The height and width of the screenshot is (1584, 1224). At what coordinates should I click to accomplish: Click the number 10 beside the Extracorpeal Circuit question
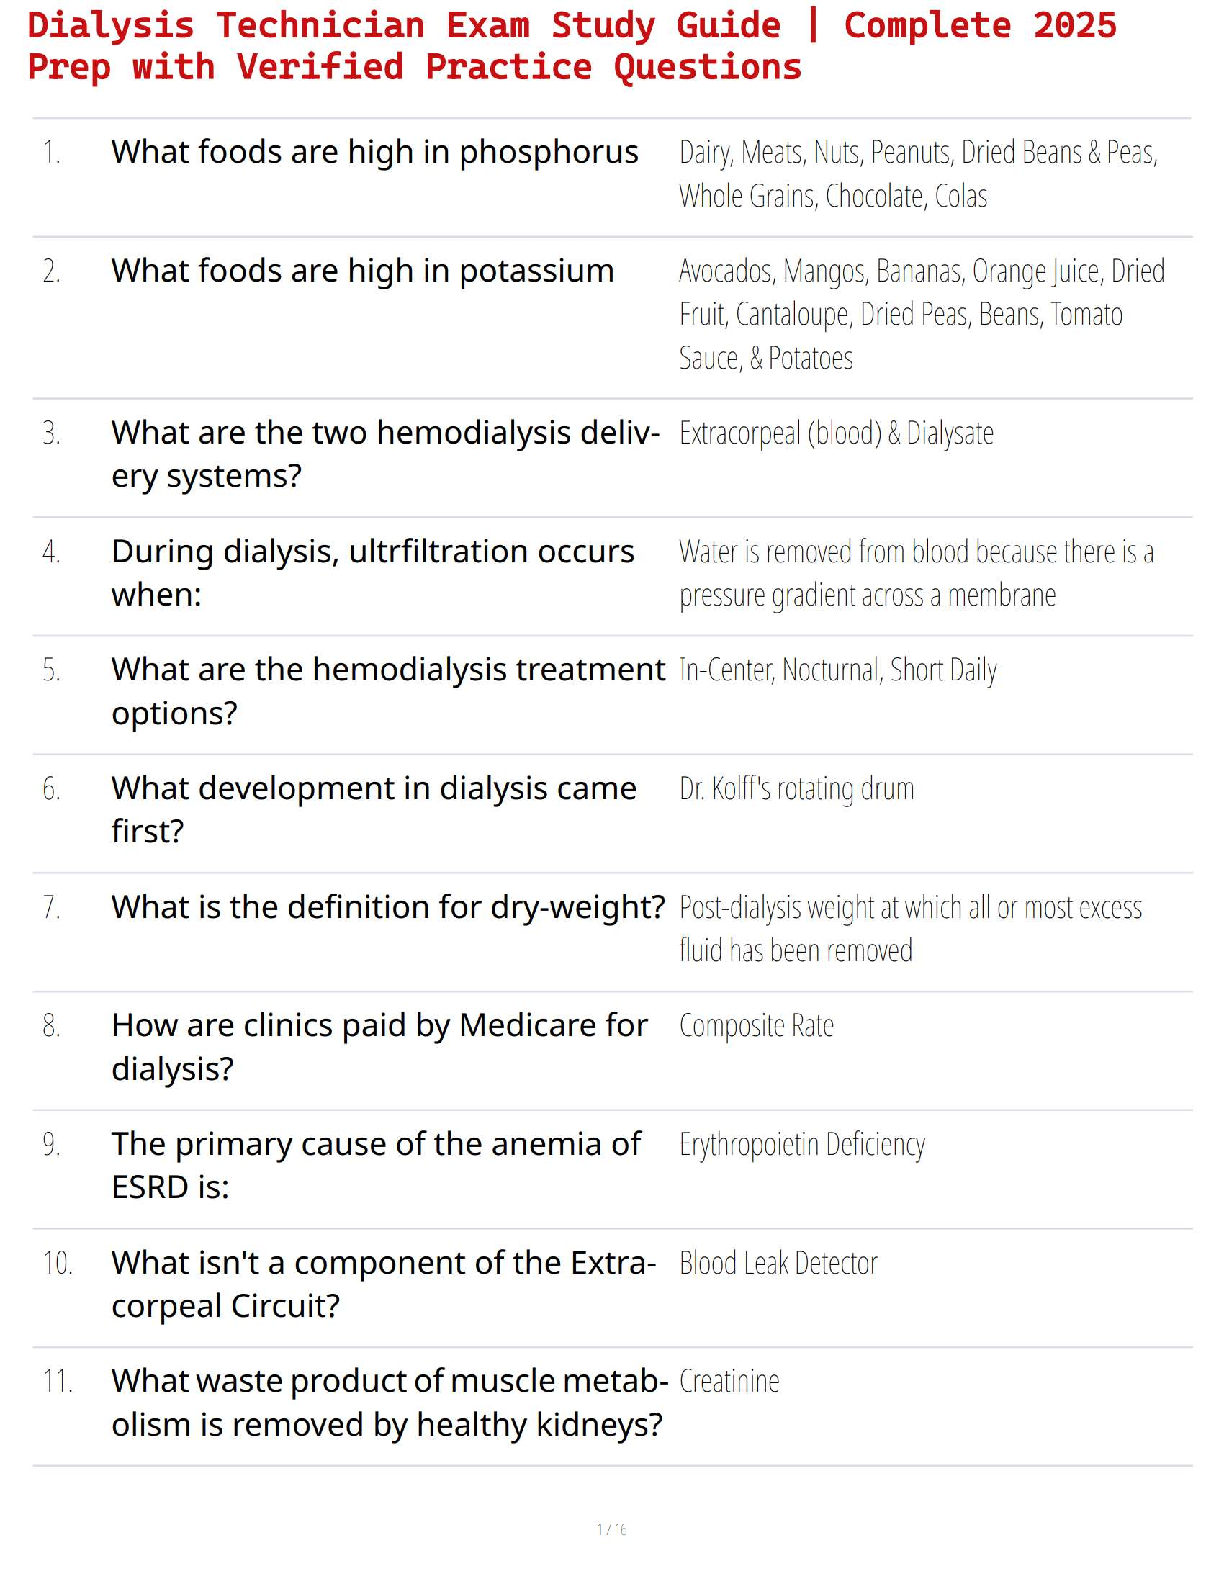pos(57,1263)
